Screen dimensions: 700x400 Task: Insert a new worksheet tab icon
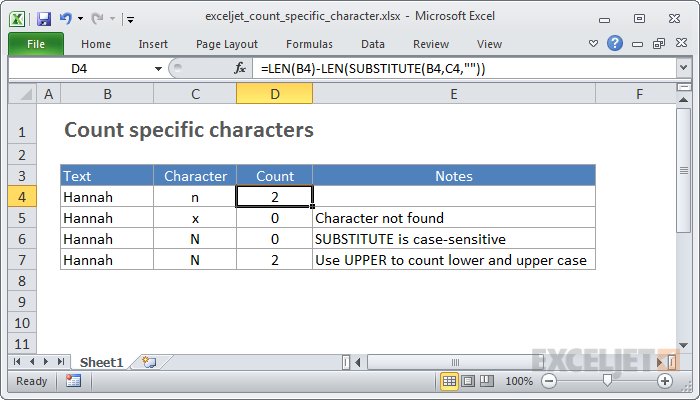(x=150, y=361)
